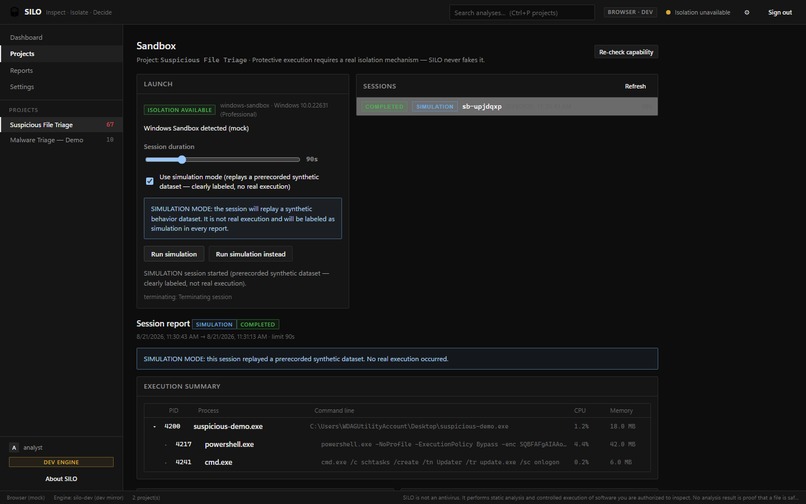Uncheck the Use simulation mode checkbox

150,181
